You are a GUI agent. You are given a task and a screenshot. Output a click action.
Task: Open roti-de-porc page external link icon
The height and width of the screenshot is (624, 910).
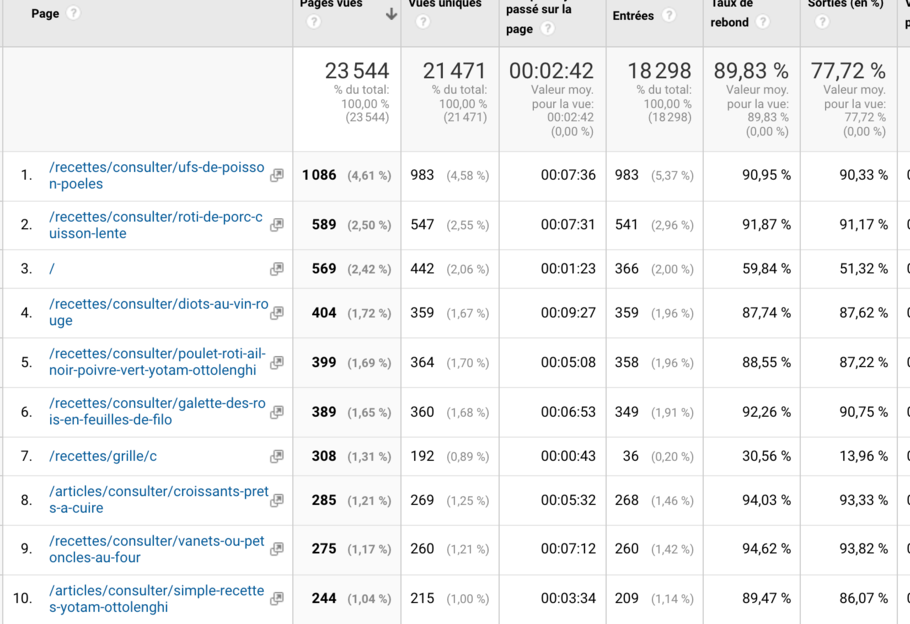coord(277,225)
